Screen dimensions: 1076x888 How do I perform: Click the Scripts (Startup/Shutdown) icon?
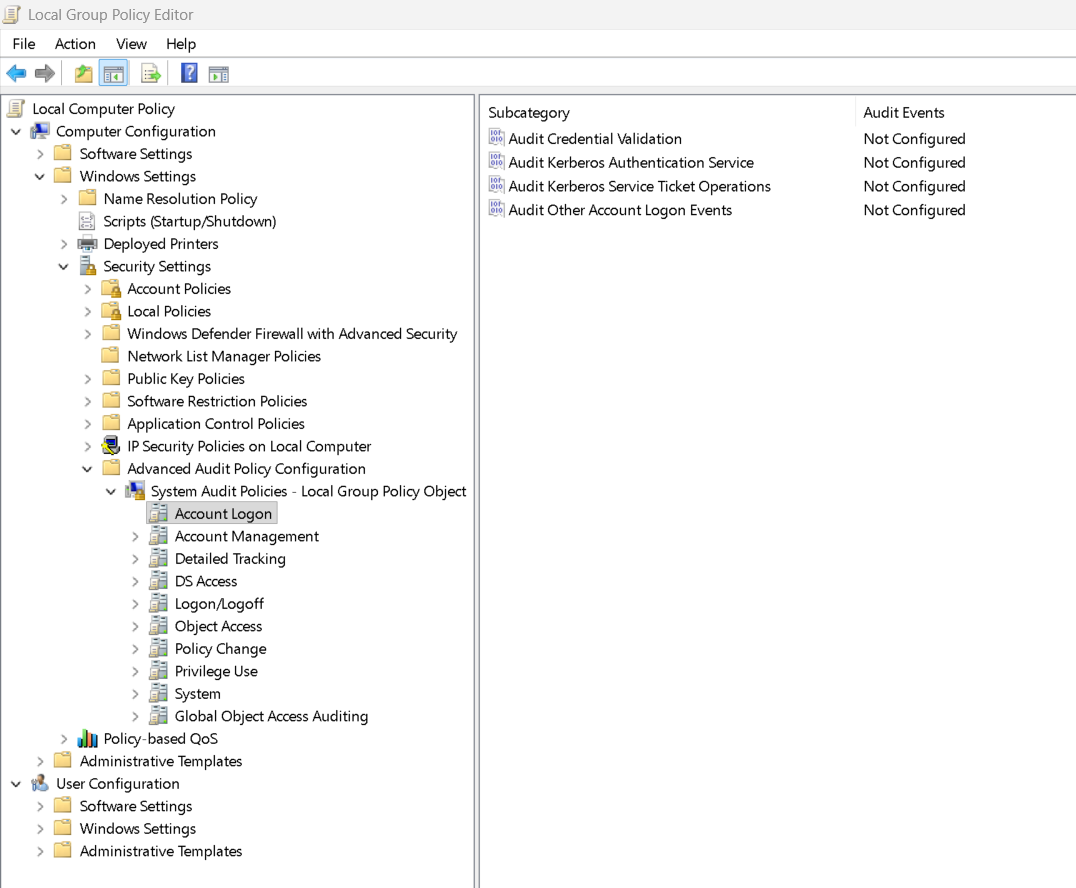pyautogui.click(x=87, y=221)
